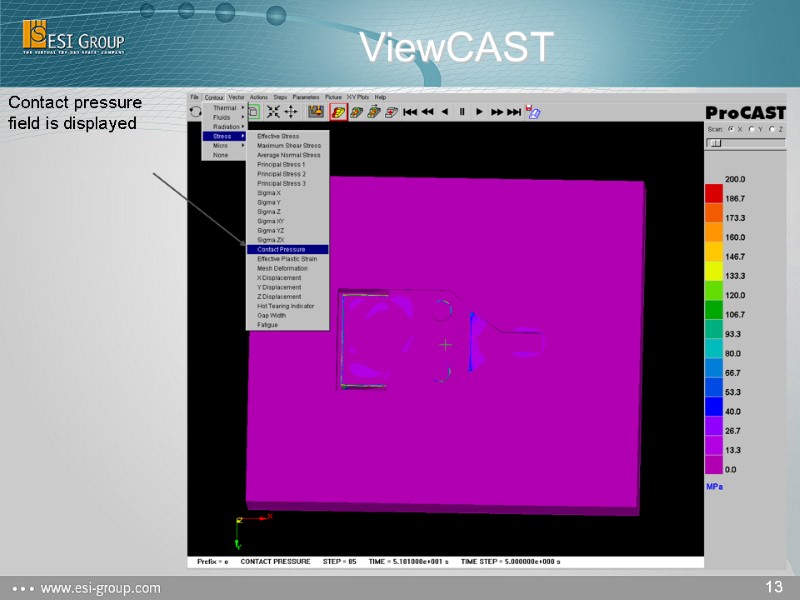Select Sigma XY entry

pos(288,221)
